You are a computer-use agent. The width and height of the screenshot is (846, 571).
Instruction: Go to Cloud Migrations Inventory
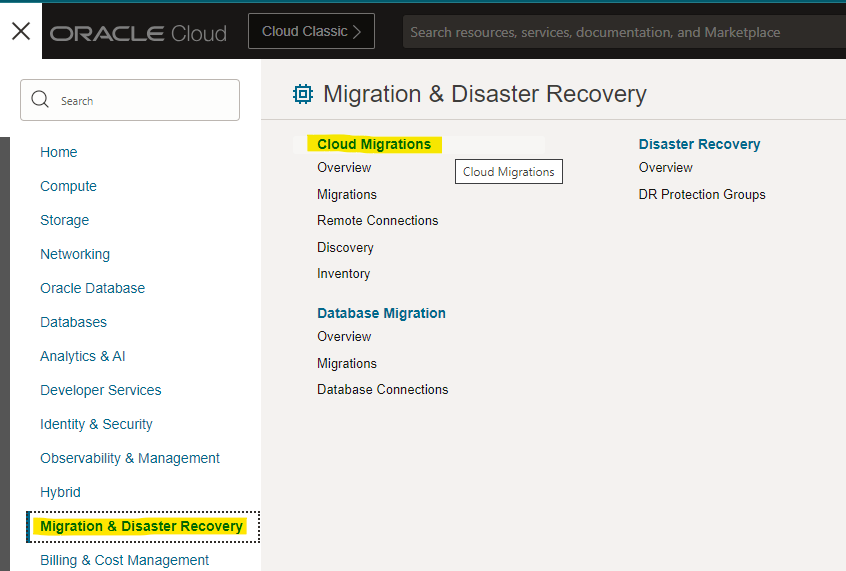pyautogui.click(x=343, y=273)
